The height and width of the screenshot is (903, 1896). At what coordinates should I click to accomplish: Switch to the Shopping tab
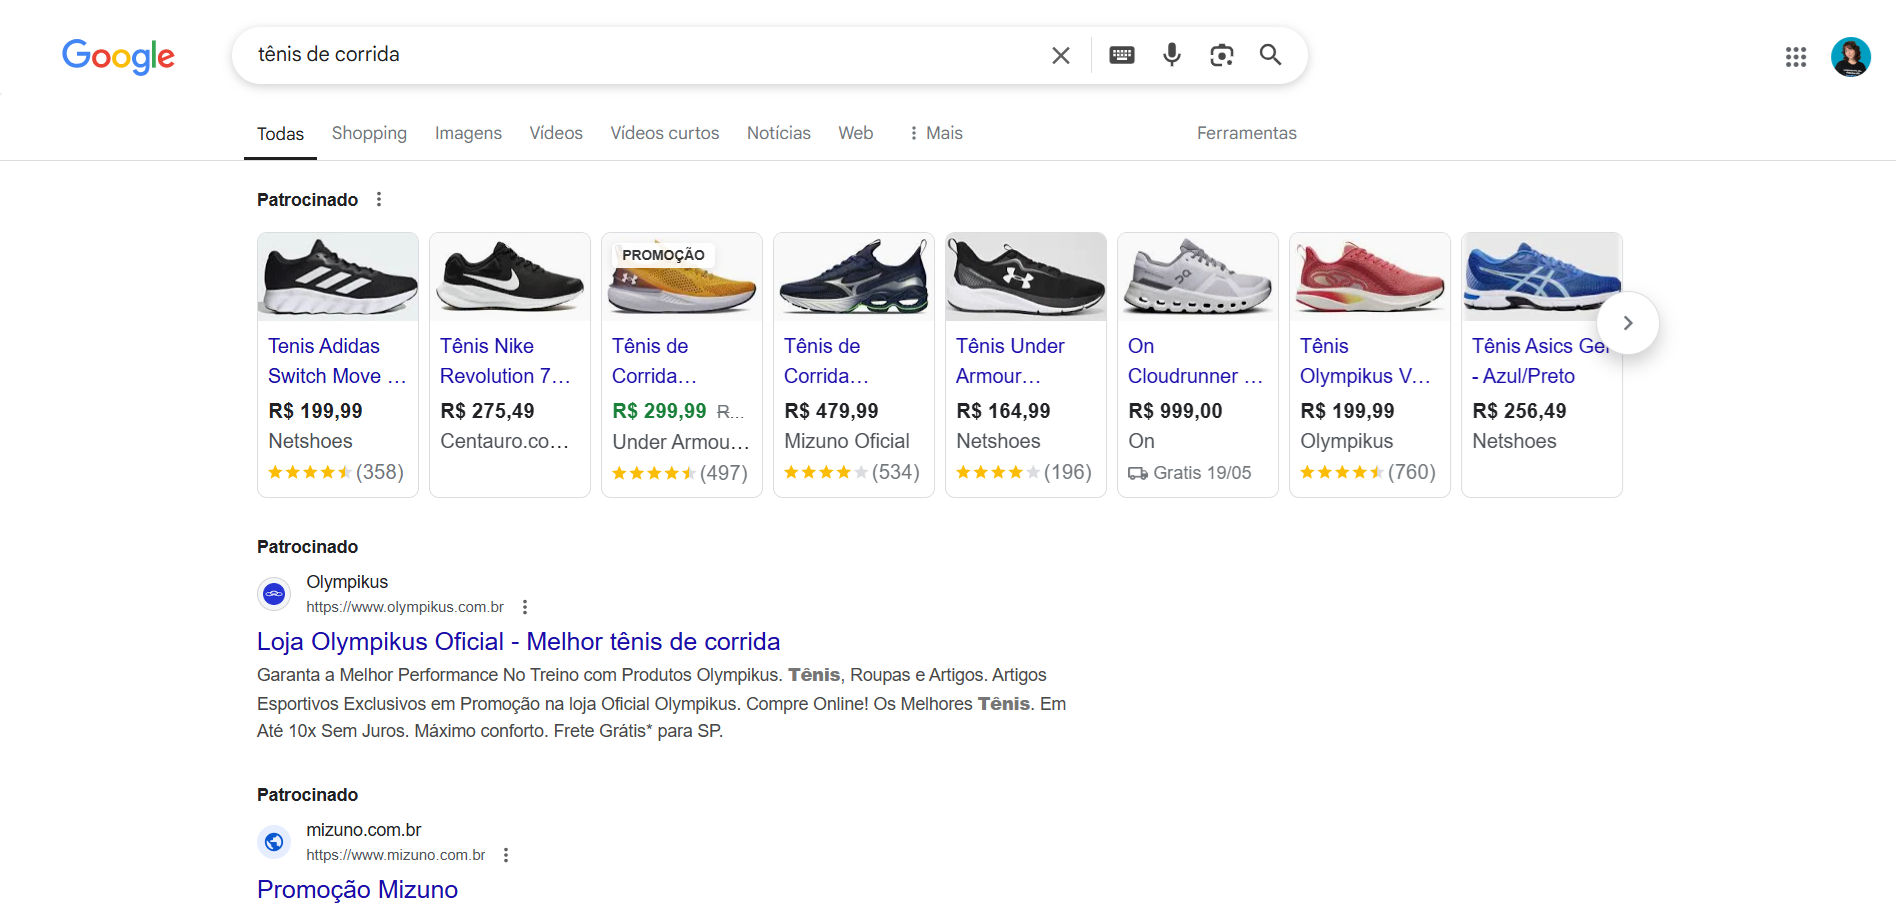coord(369,133)
